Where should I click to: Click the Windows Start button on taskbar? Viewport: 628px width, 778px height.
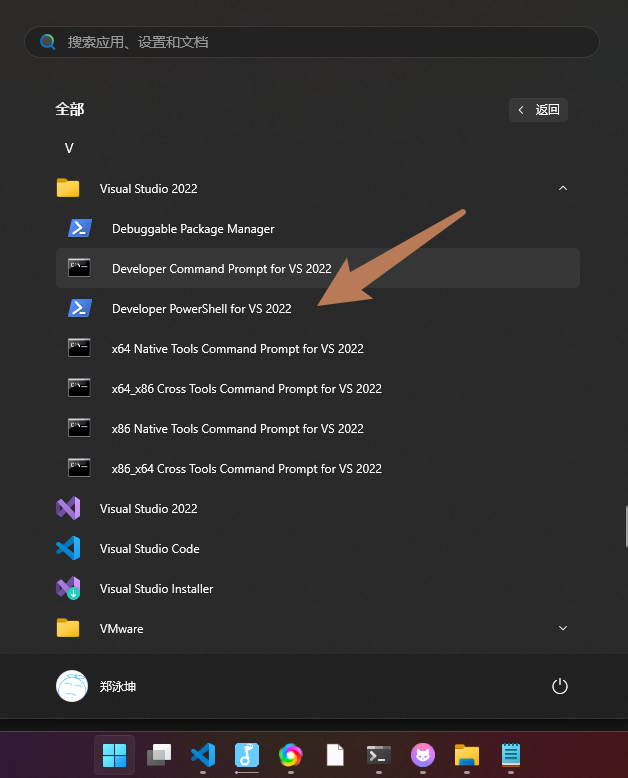(115, 755)
